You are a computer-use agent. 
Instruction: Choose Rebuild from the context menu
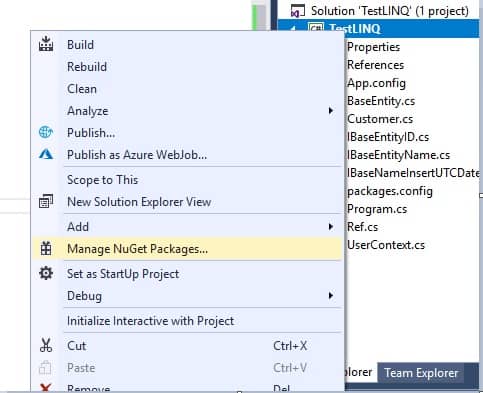pyautogui.click(x=87, y=67)
